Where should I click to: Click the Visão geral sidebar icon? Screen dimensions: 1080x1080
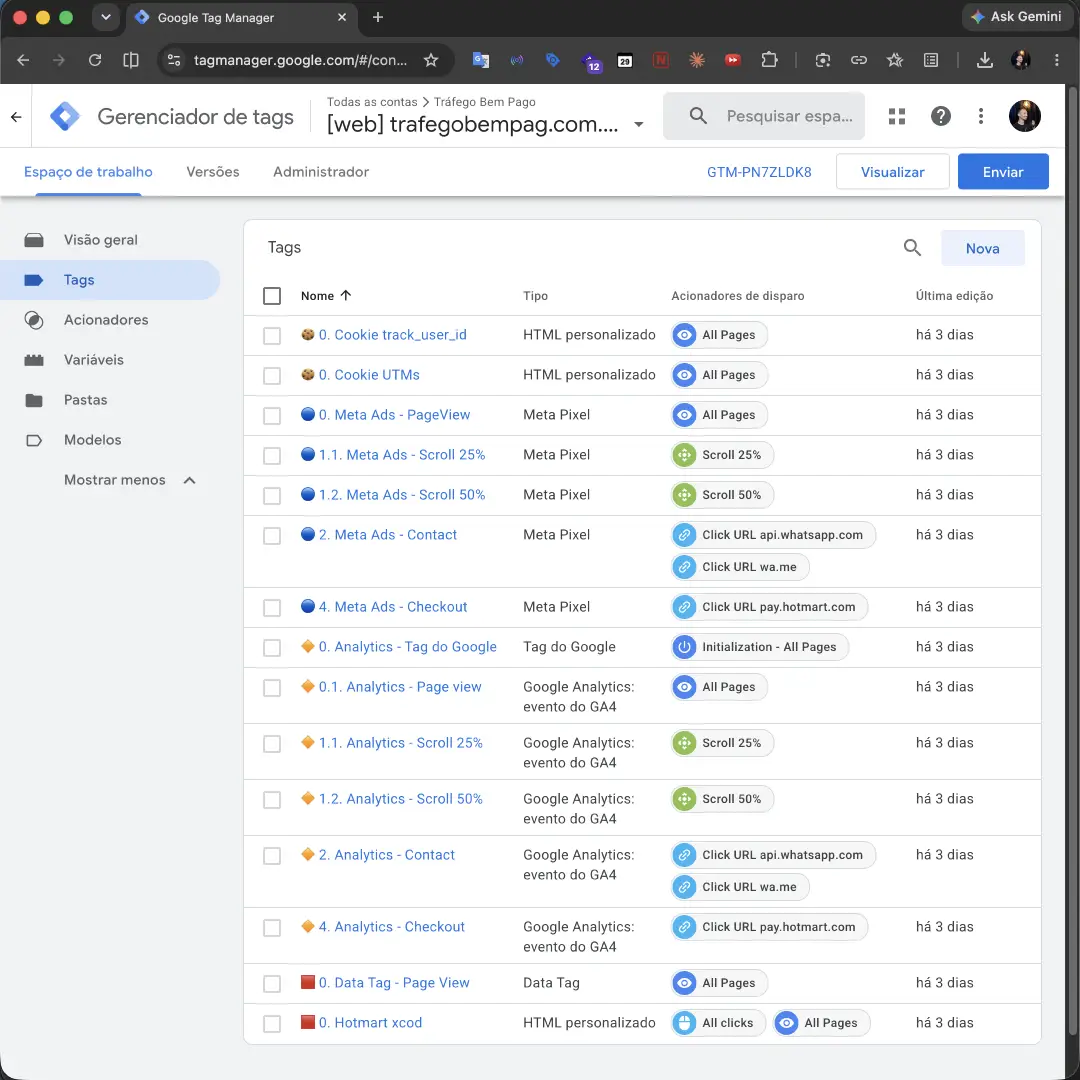pos(34,240)
